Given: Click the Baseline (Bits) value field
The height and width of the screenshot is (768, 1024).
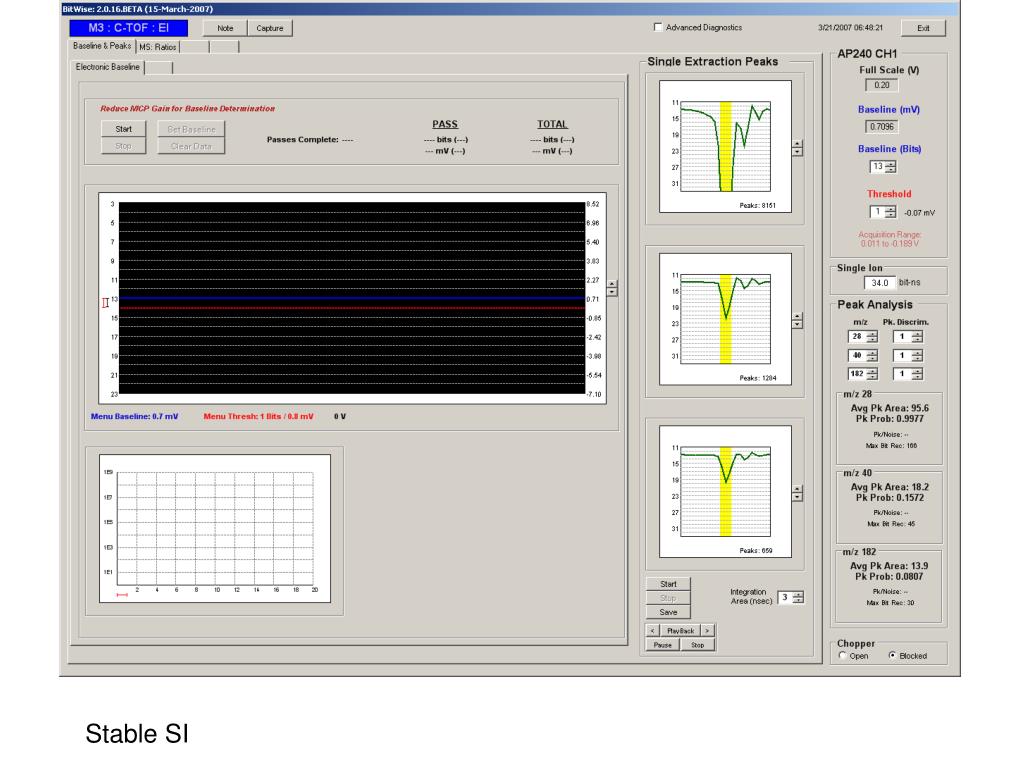Looking at the screenshot, I should 877,167.
